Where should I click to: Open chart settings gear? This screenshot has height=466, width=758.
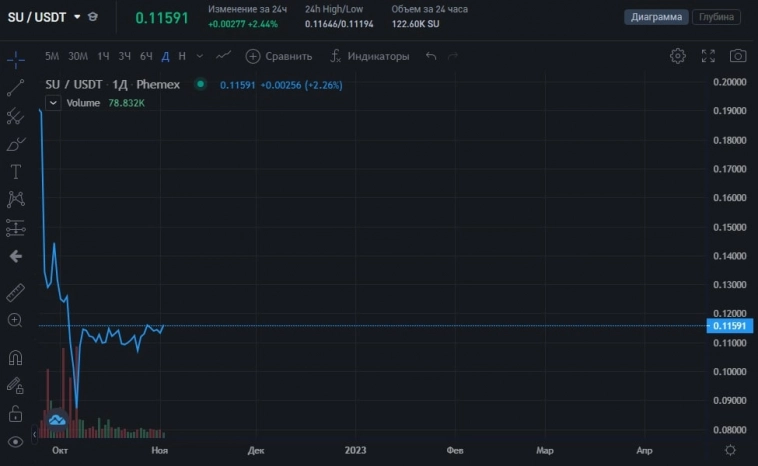[x=678, y=56]
